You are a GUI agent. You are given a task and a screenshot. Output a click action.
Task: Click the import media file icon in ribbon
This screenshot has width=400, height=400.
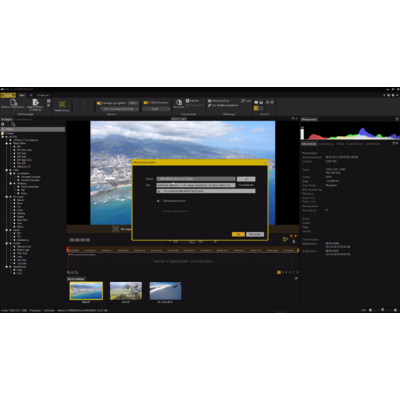pos(13,102)
